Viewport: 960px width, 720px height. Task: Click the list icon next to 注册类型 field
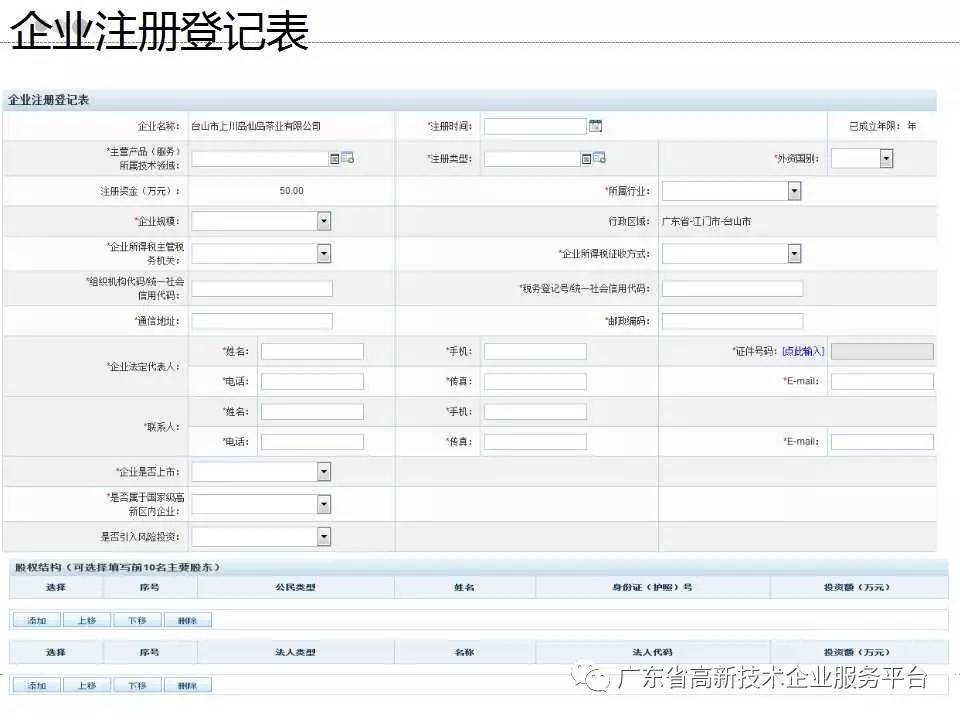(x=587, y=158)
